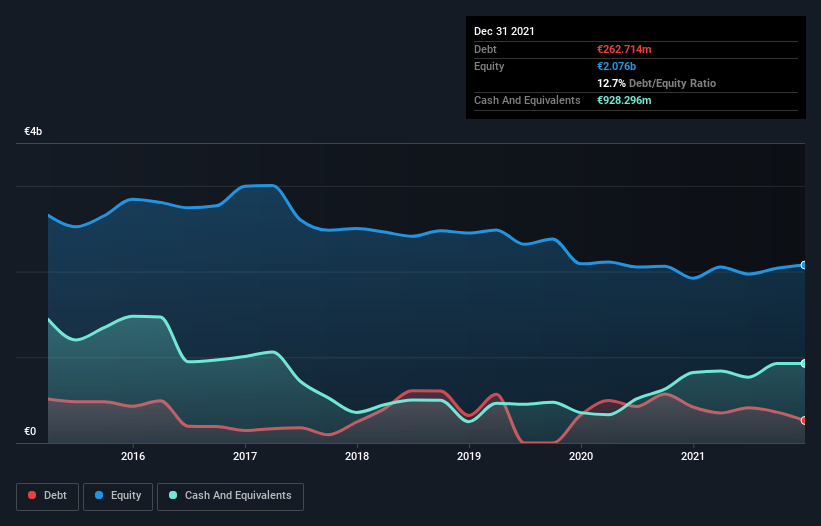The height and width of the screenshot is (526, 821).
Task: Toggle Cash And Equivalents legend button
Action: [230, 496]
